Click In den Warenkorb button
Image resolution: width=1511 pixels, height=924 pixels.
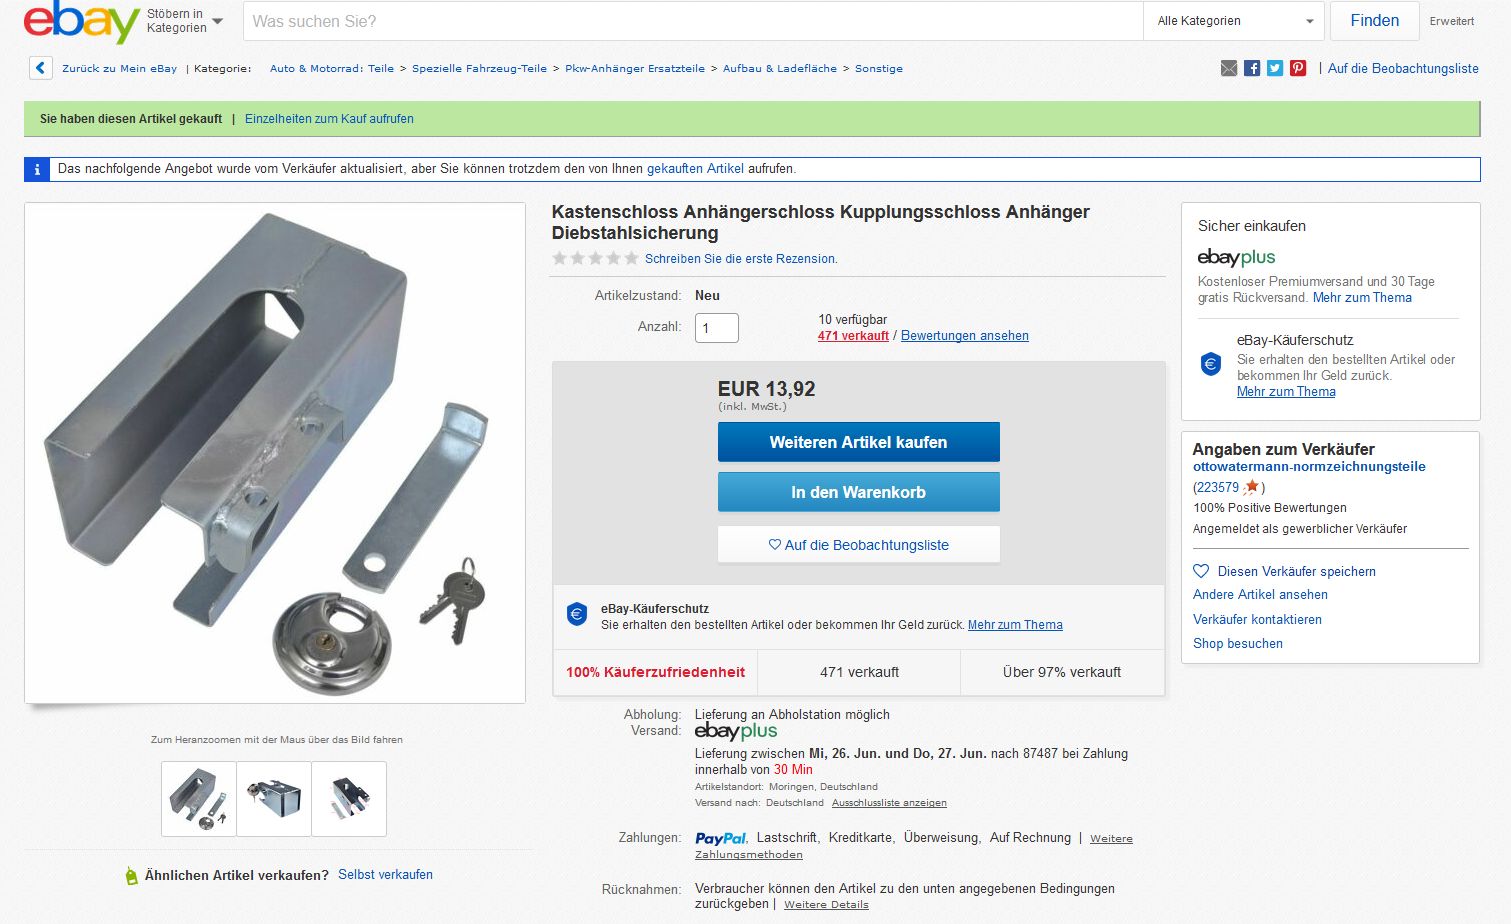pyautogui.click(x=859, y=492)
